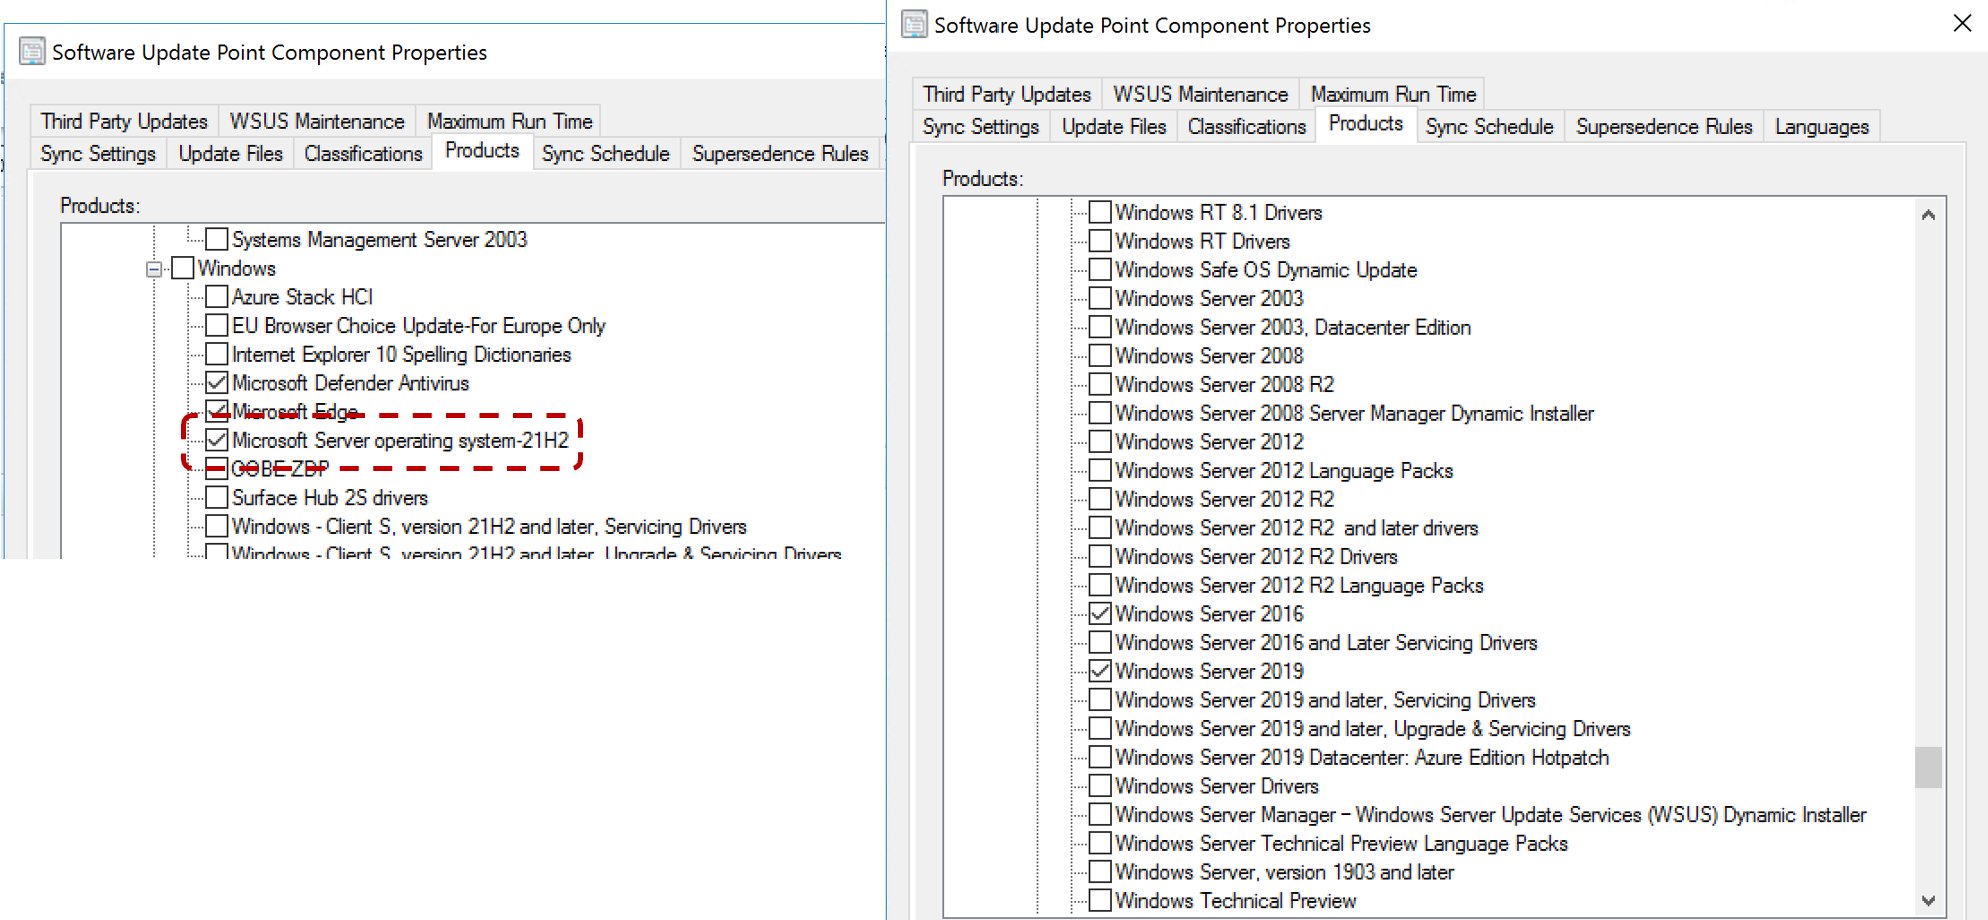
Task: Select Maximum Run Time tab in left dialog
Action: (x=509, y=121)
